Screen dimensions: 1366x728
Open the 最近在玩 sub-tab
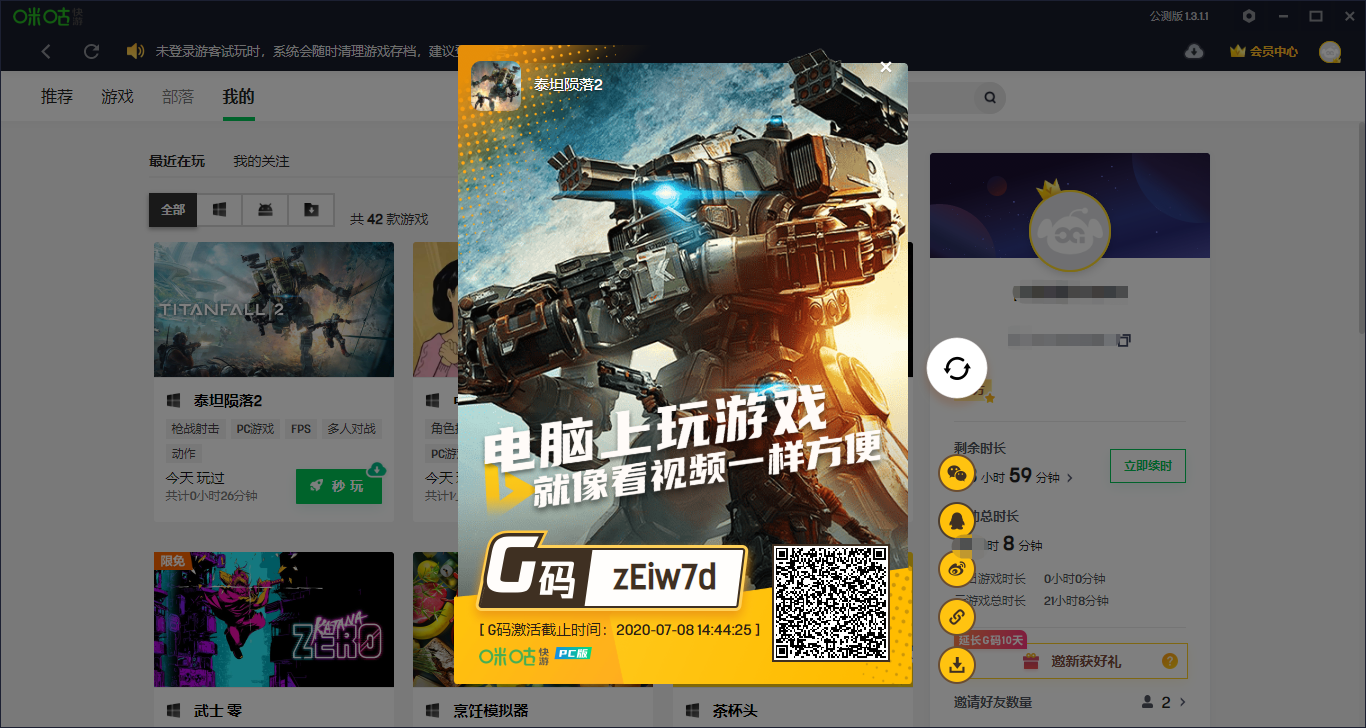pos(177,161)
